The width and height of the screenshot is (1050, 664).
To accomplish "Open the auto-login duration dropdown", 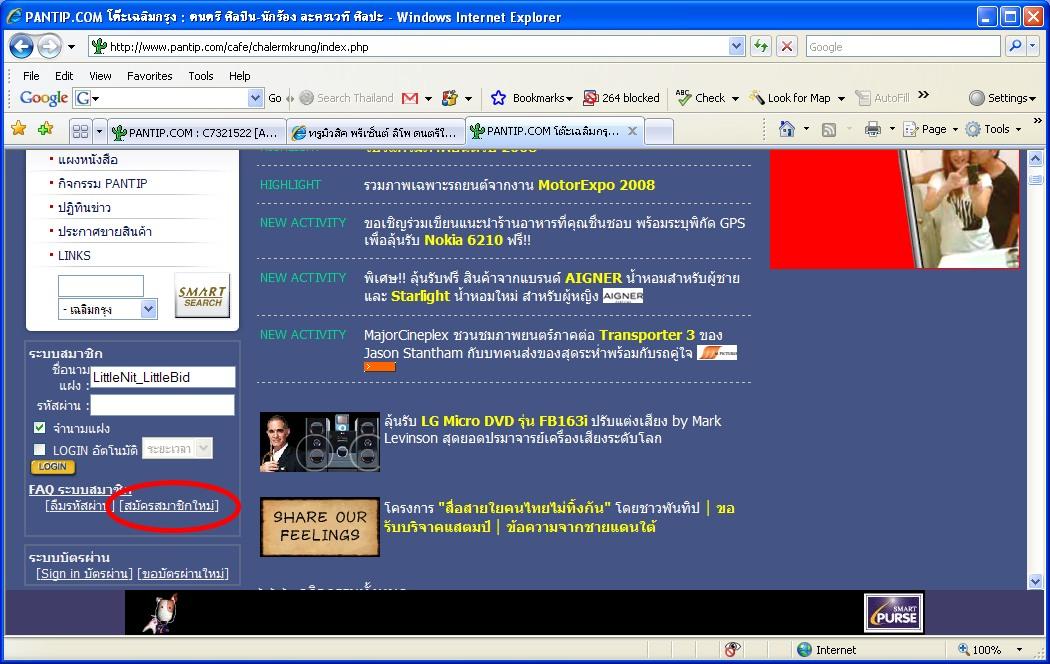I will (x=204, y=448).
